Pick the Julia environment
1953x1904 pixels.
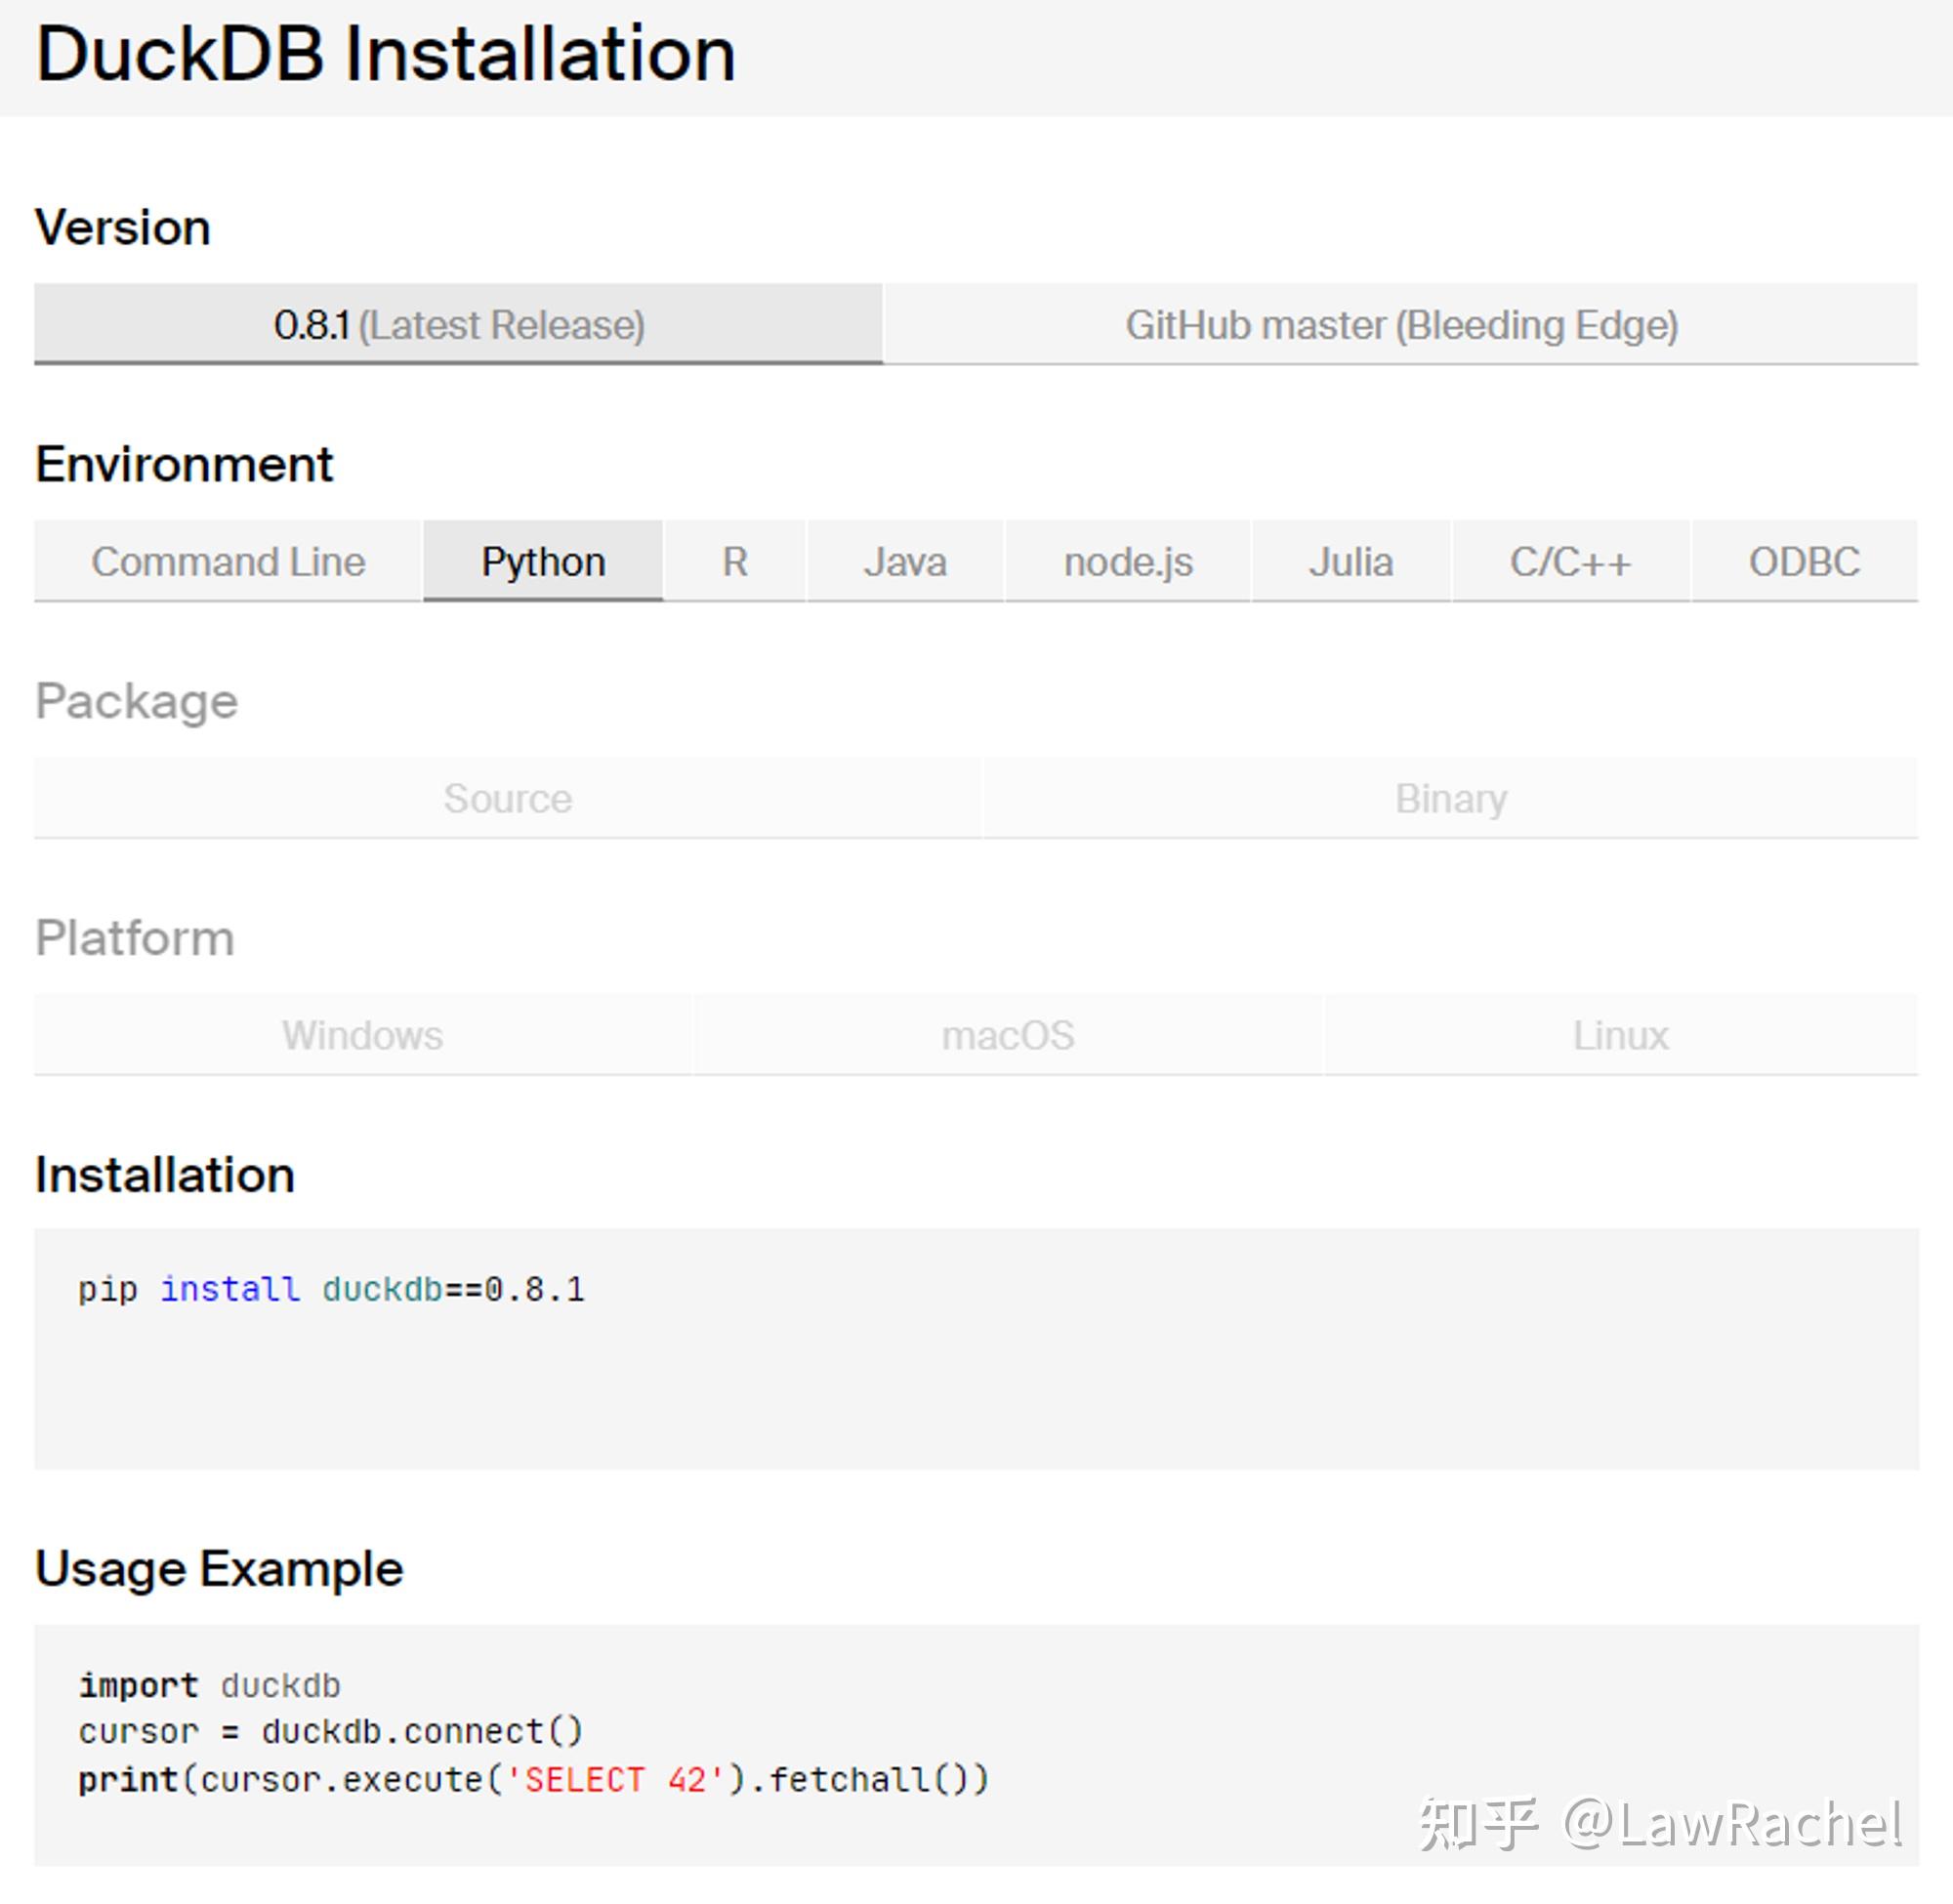click(x=1349, y=561)
